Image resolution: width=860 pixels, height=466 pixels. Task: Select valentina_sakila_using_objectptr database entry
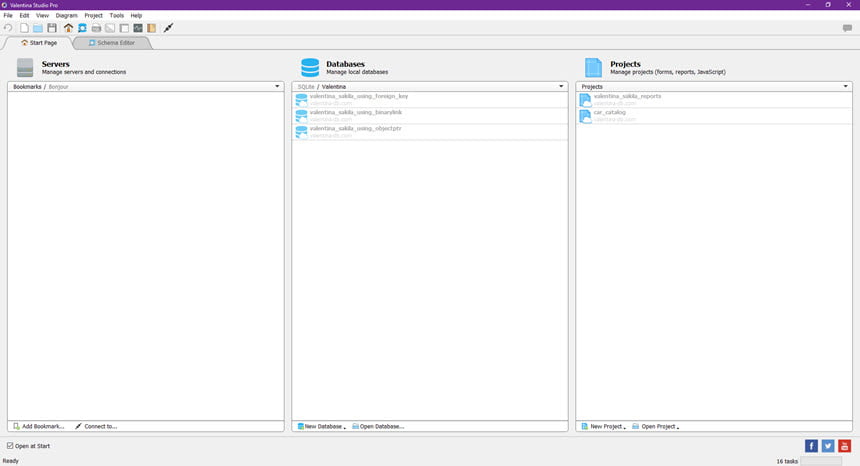pos(430,132)
